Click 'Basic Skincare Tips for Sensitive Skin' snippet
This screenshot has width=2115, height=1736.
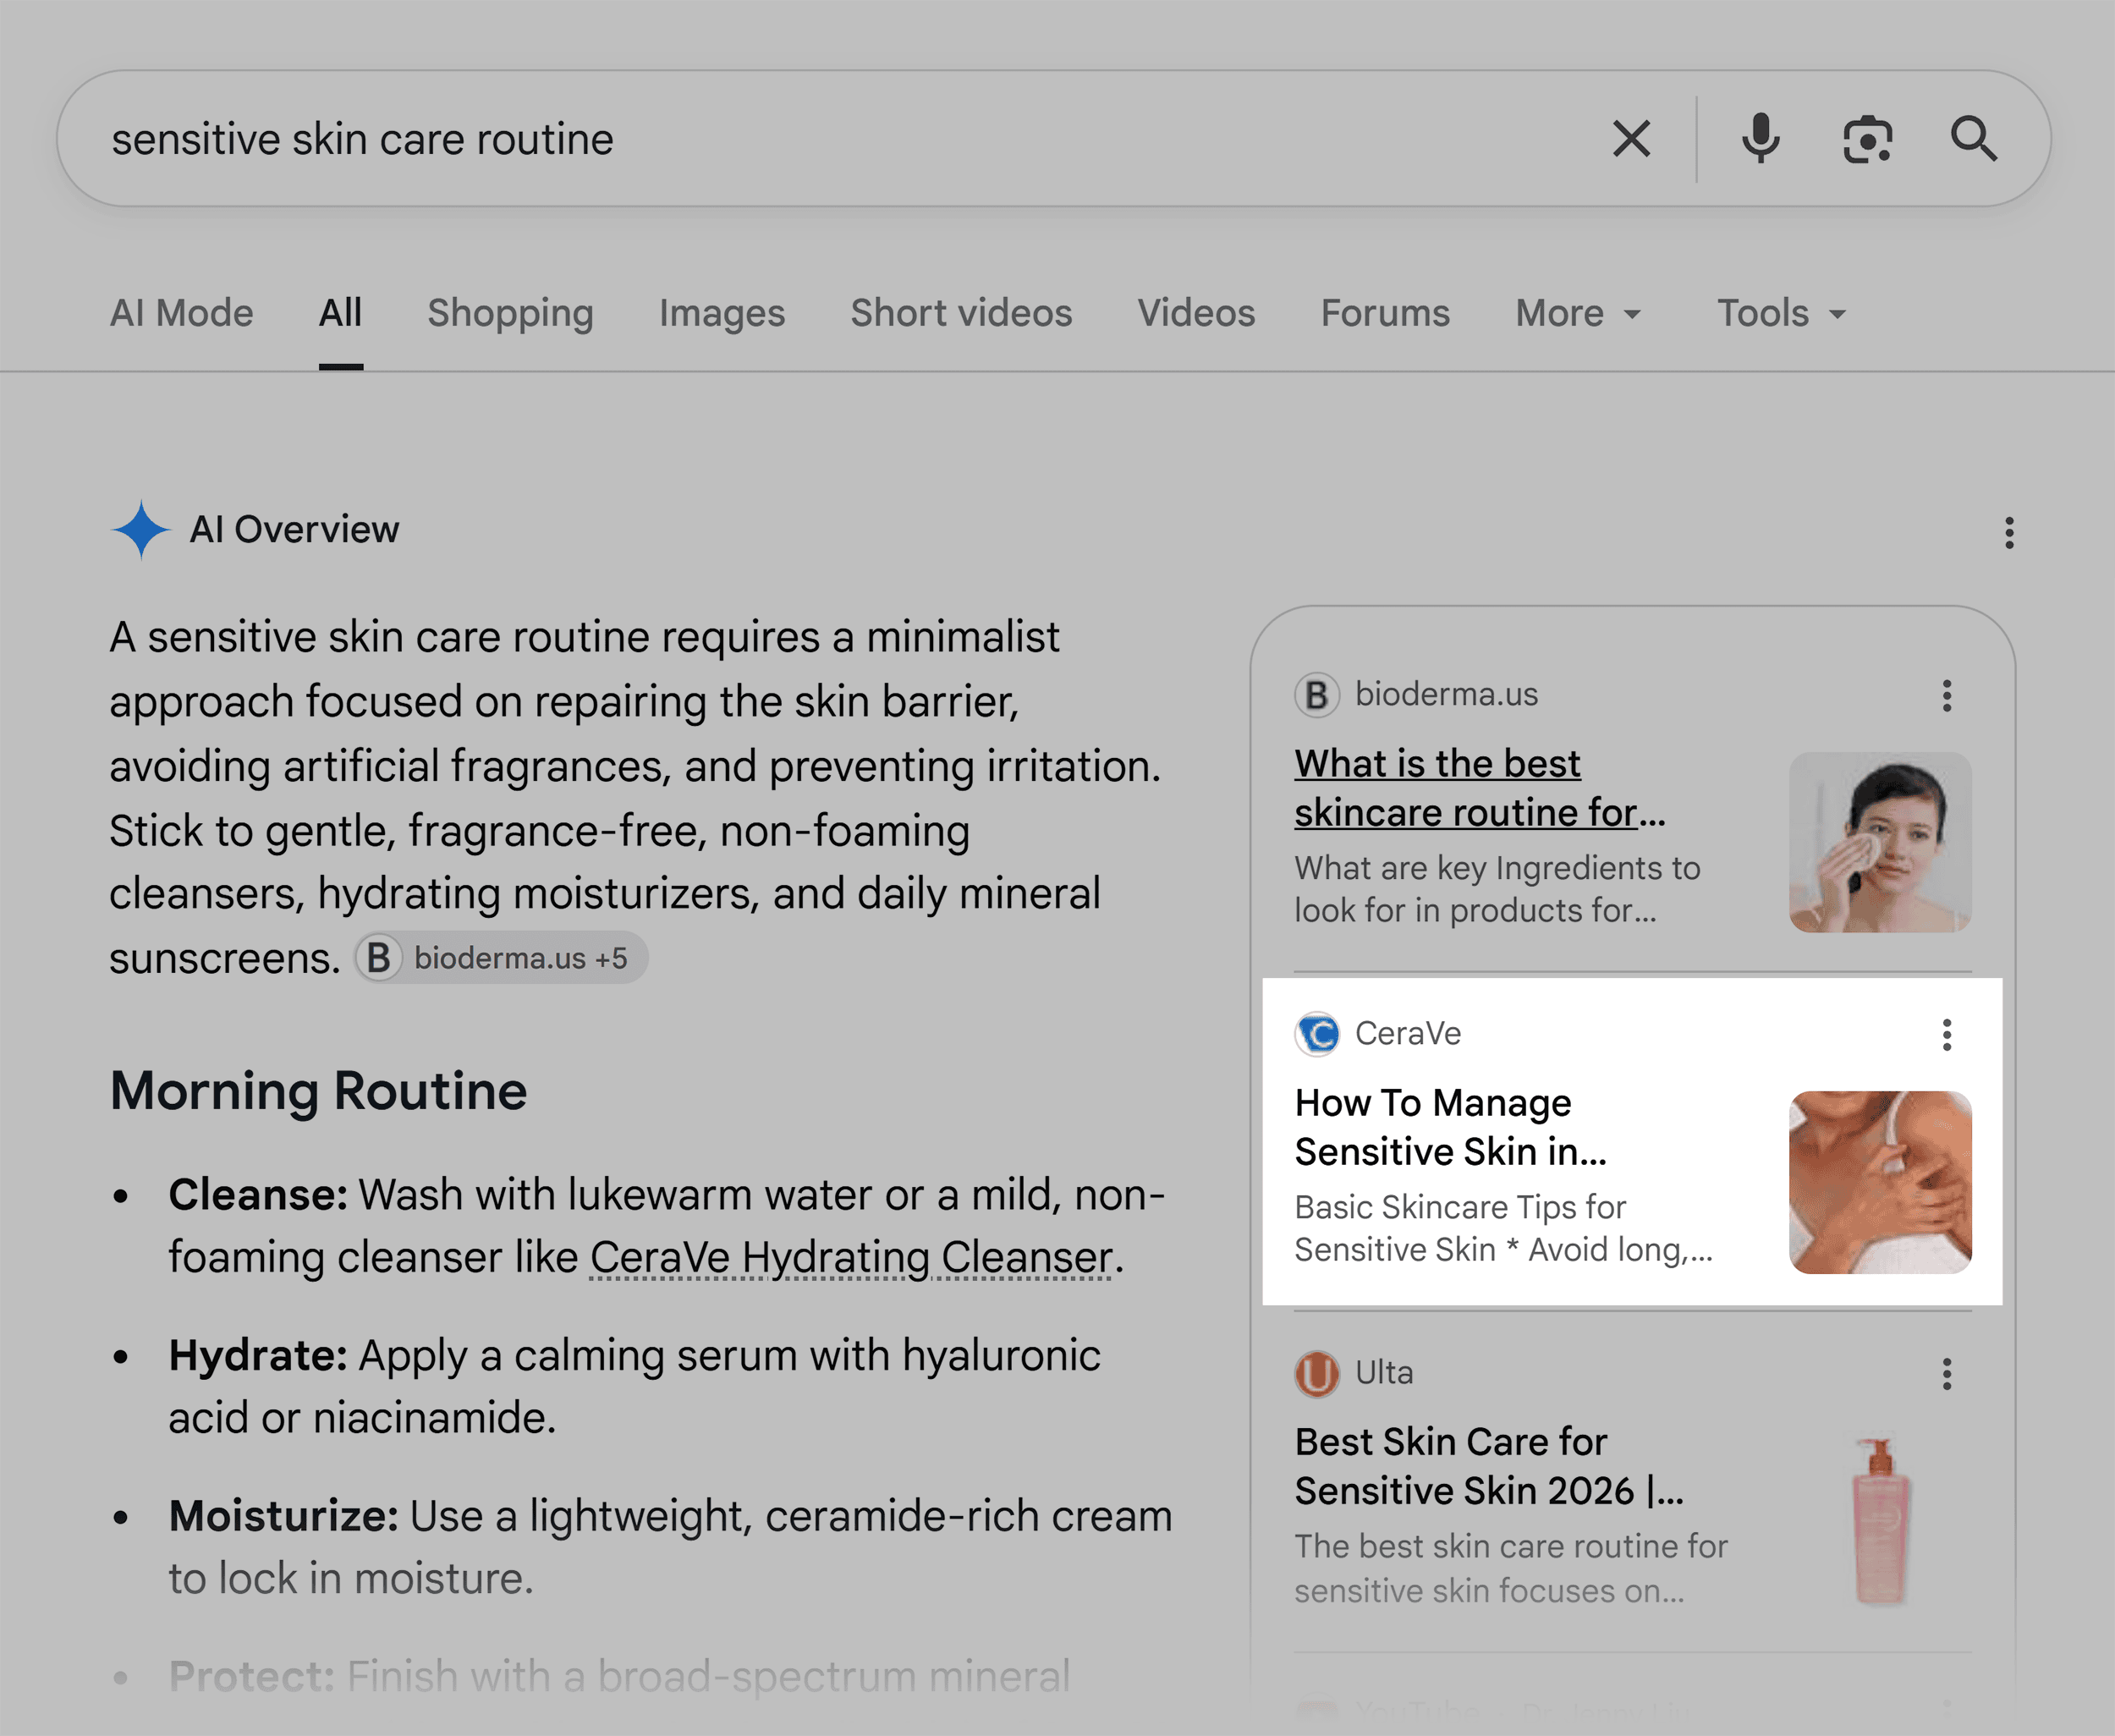click(x=1503, y=1228)
